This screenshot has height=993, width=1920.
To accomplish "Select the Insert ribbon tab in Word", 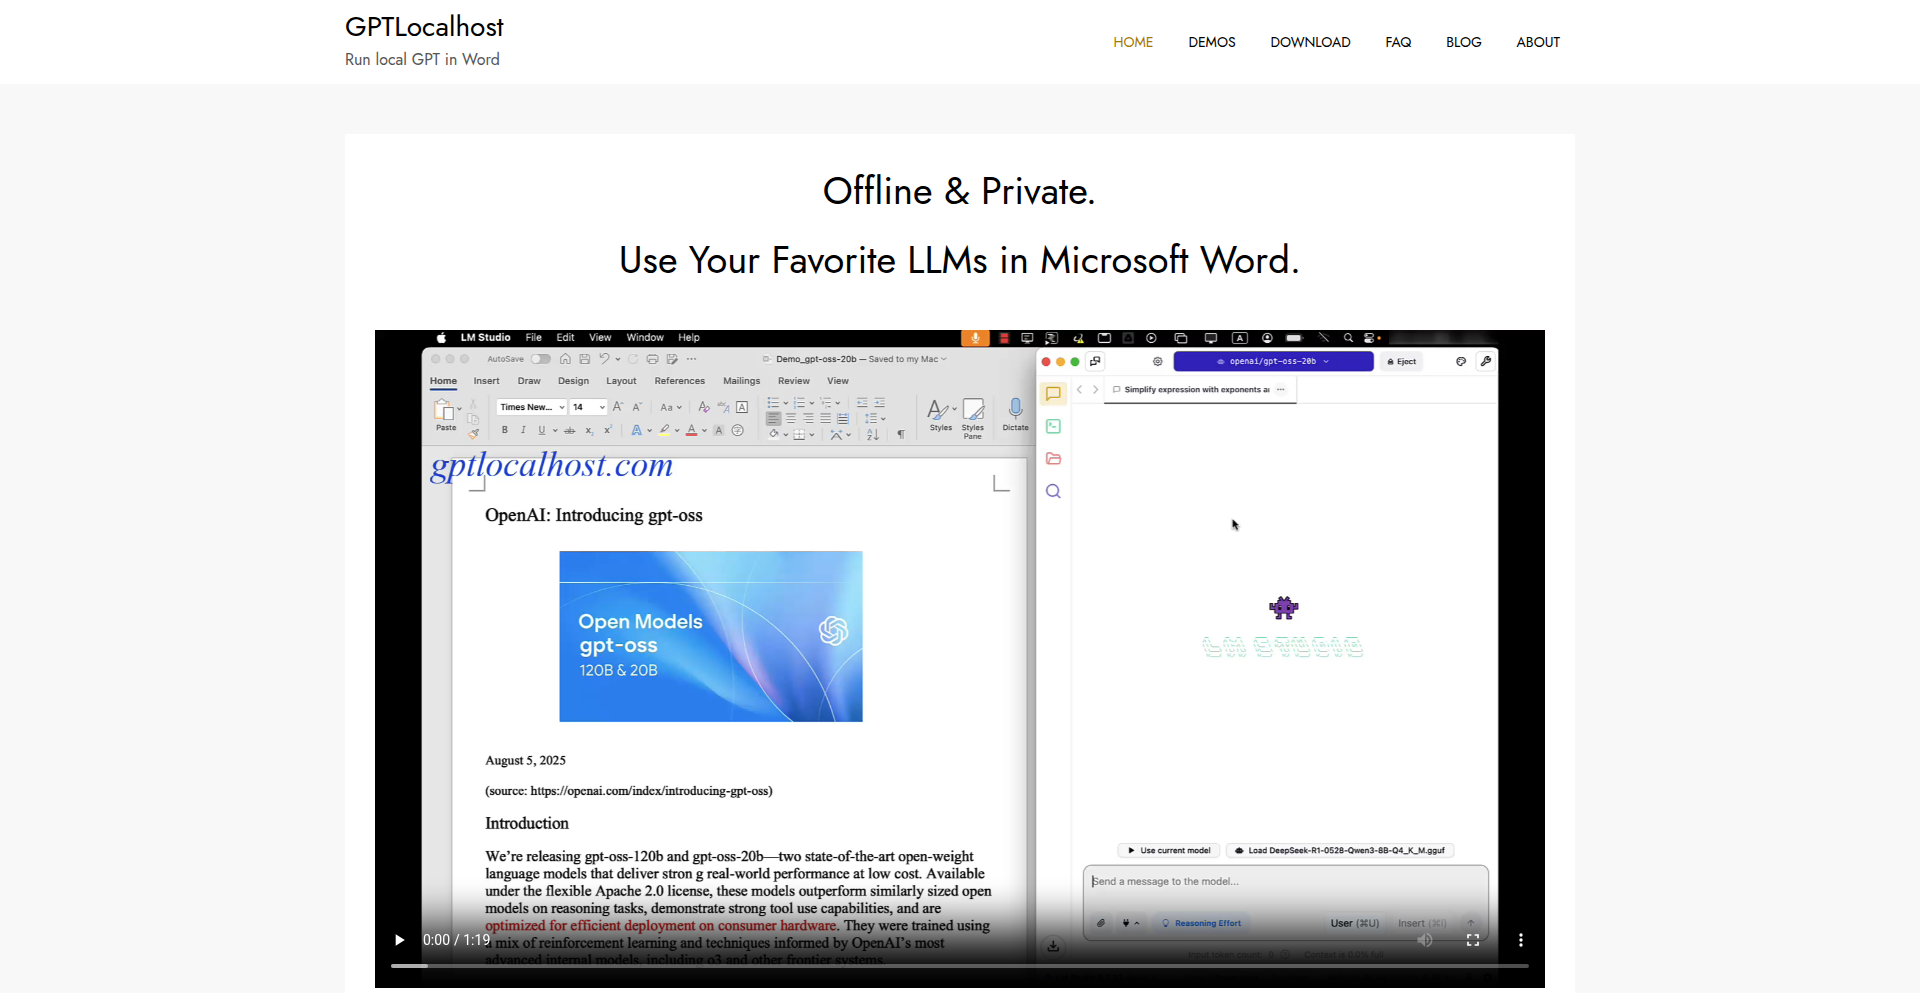I will (486, 381).
